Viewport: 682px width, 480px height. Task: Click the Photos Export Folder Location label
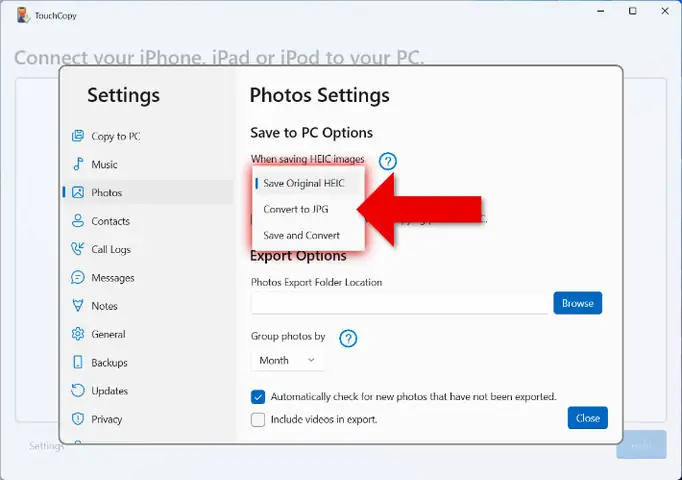pyautogui.click(x=316, y=282)
